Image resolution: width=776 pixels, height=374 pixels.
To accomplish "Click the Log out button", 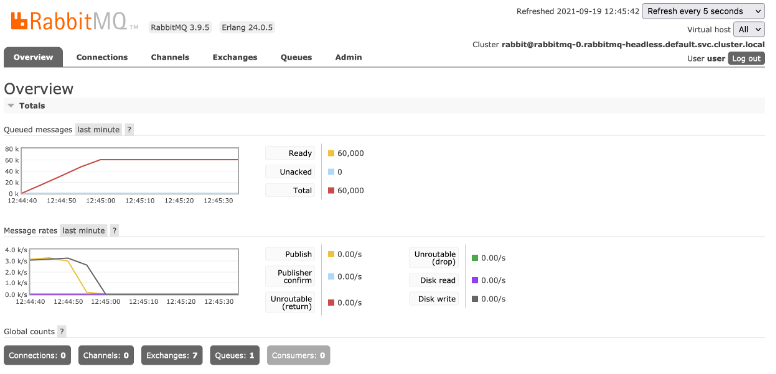I will 746,58.
